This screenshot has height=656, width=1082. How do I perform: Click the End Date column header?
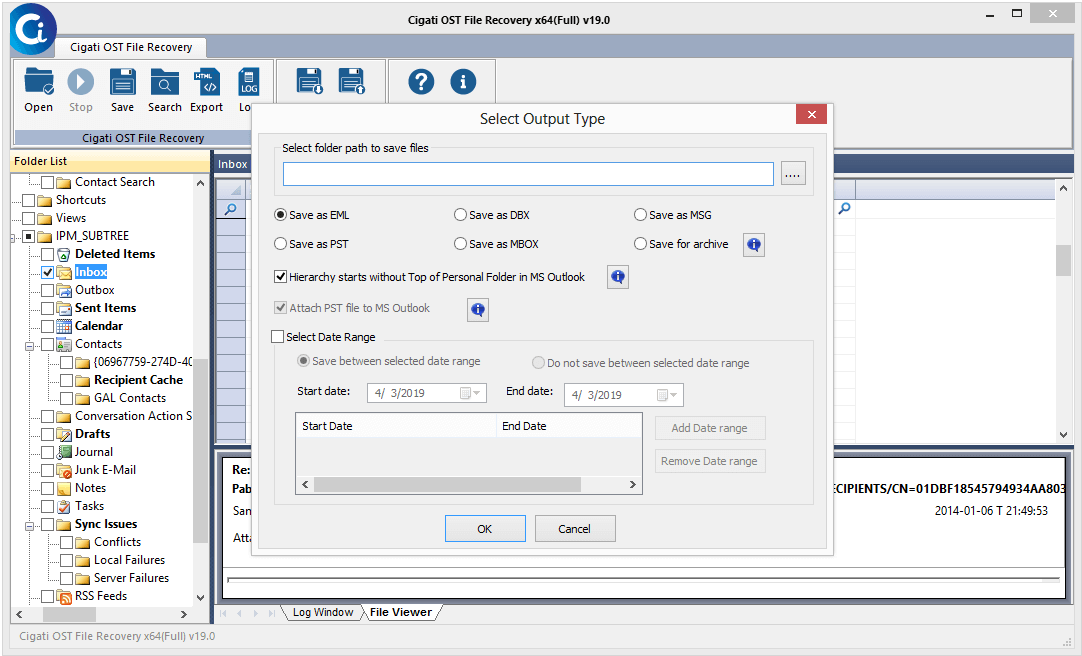point(569,426)
